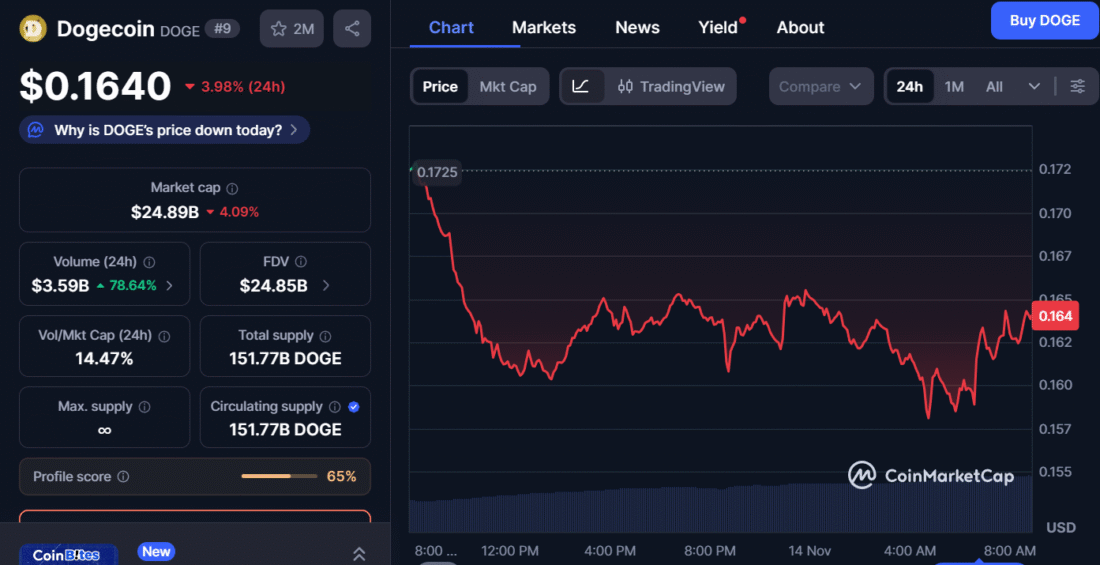Click info icon next to FDV

(301, 262)
